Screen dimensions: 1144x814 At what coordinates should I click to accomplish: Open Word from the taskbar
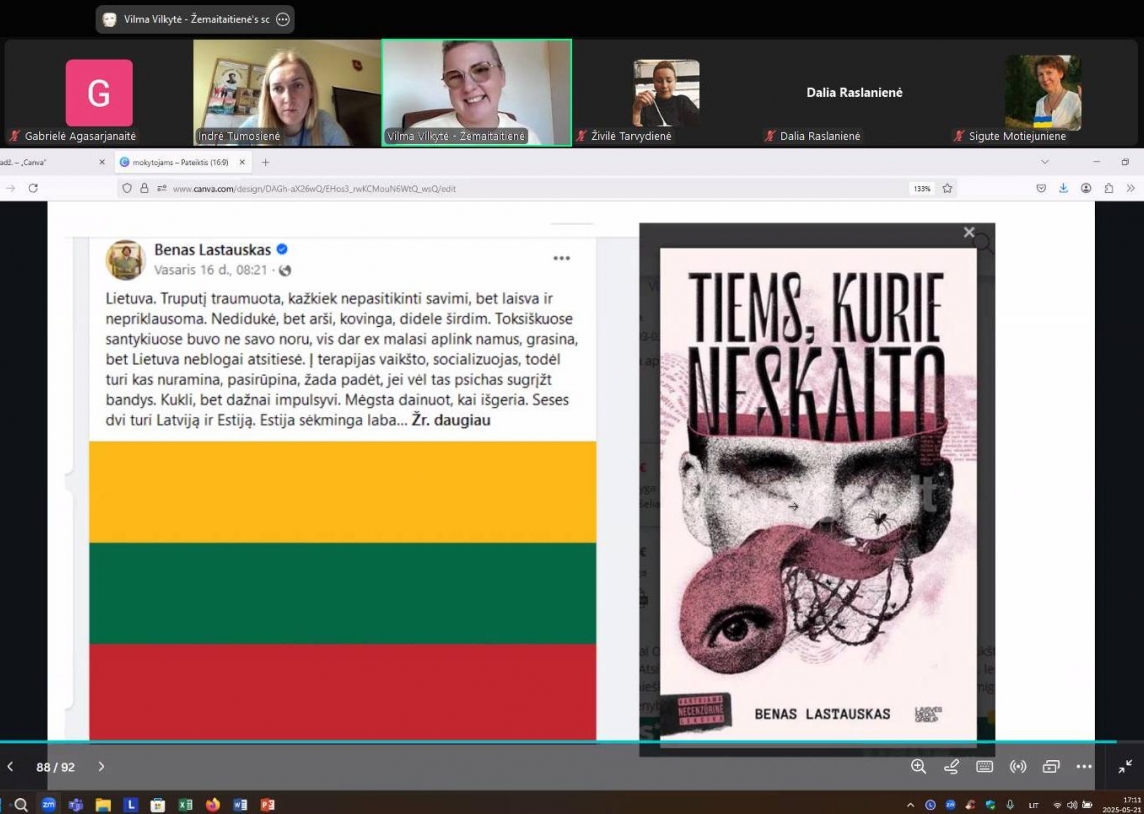[240, 805]
